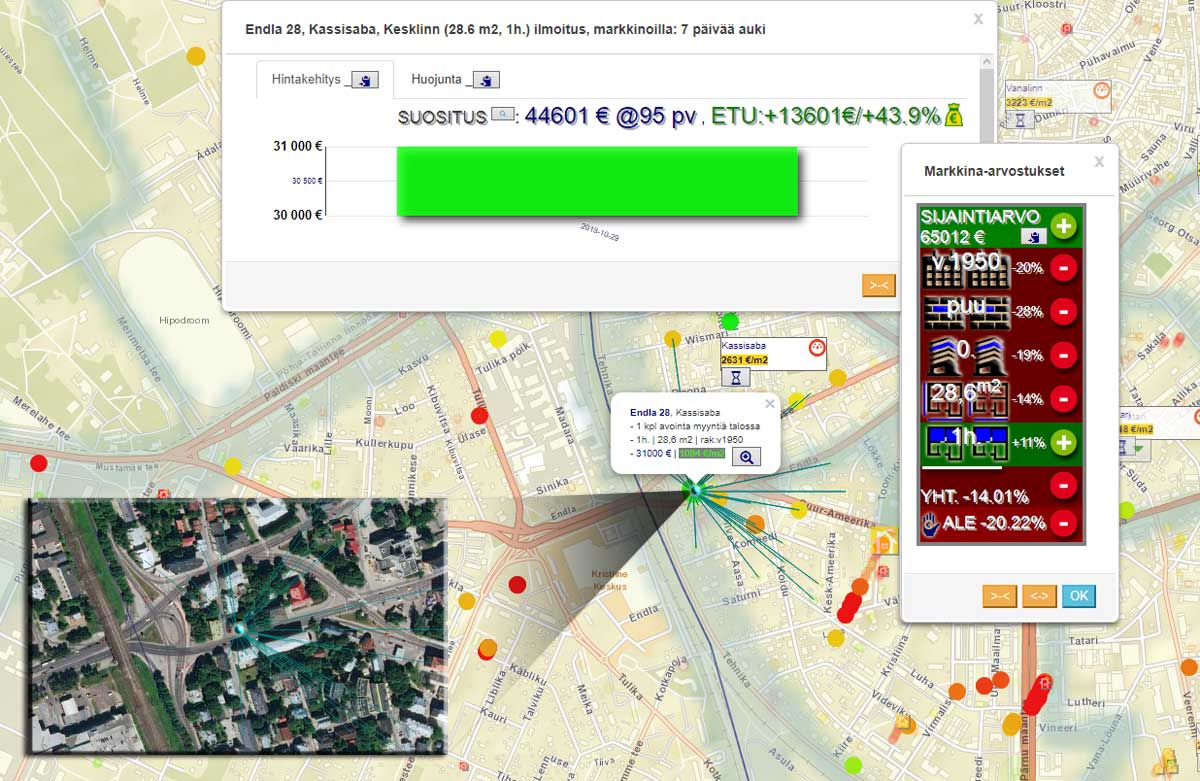Toggle the green plus on 1h. row
This screenshot has height=781, width=1200.
(x=1062, y=442)
